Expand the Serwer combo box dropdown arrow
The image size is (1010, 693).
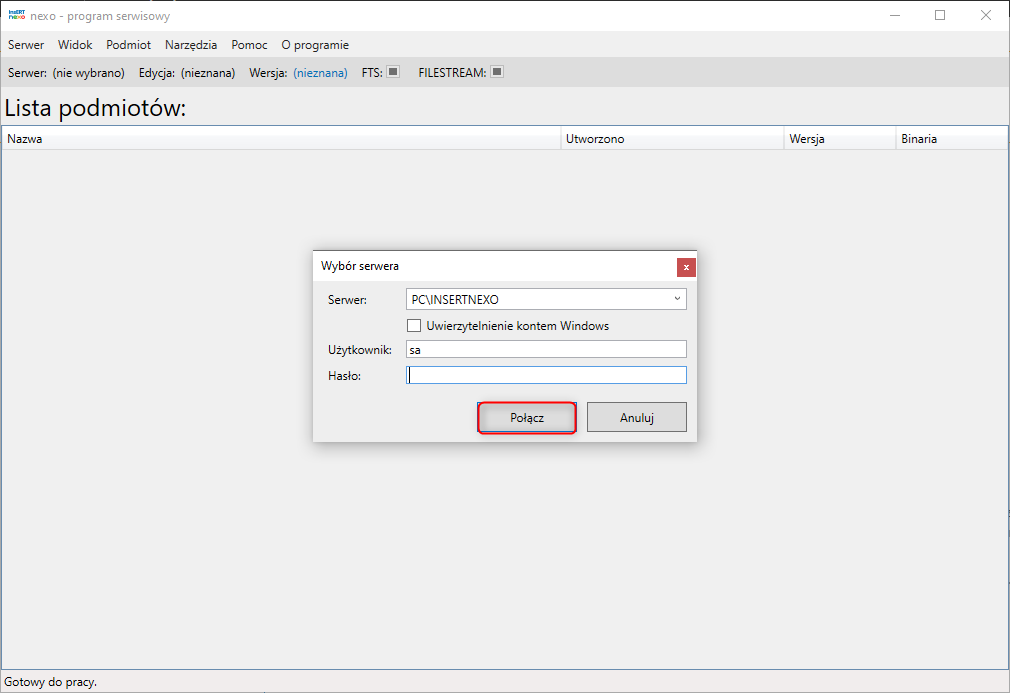[x=677, y=299]
